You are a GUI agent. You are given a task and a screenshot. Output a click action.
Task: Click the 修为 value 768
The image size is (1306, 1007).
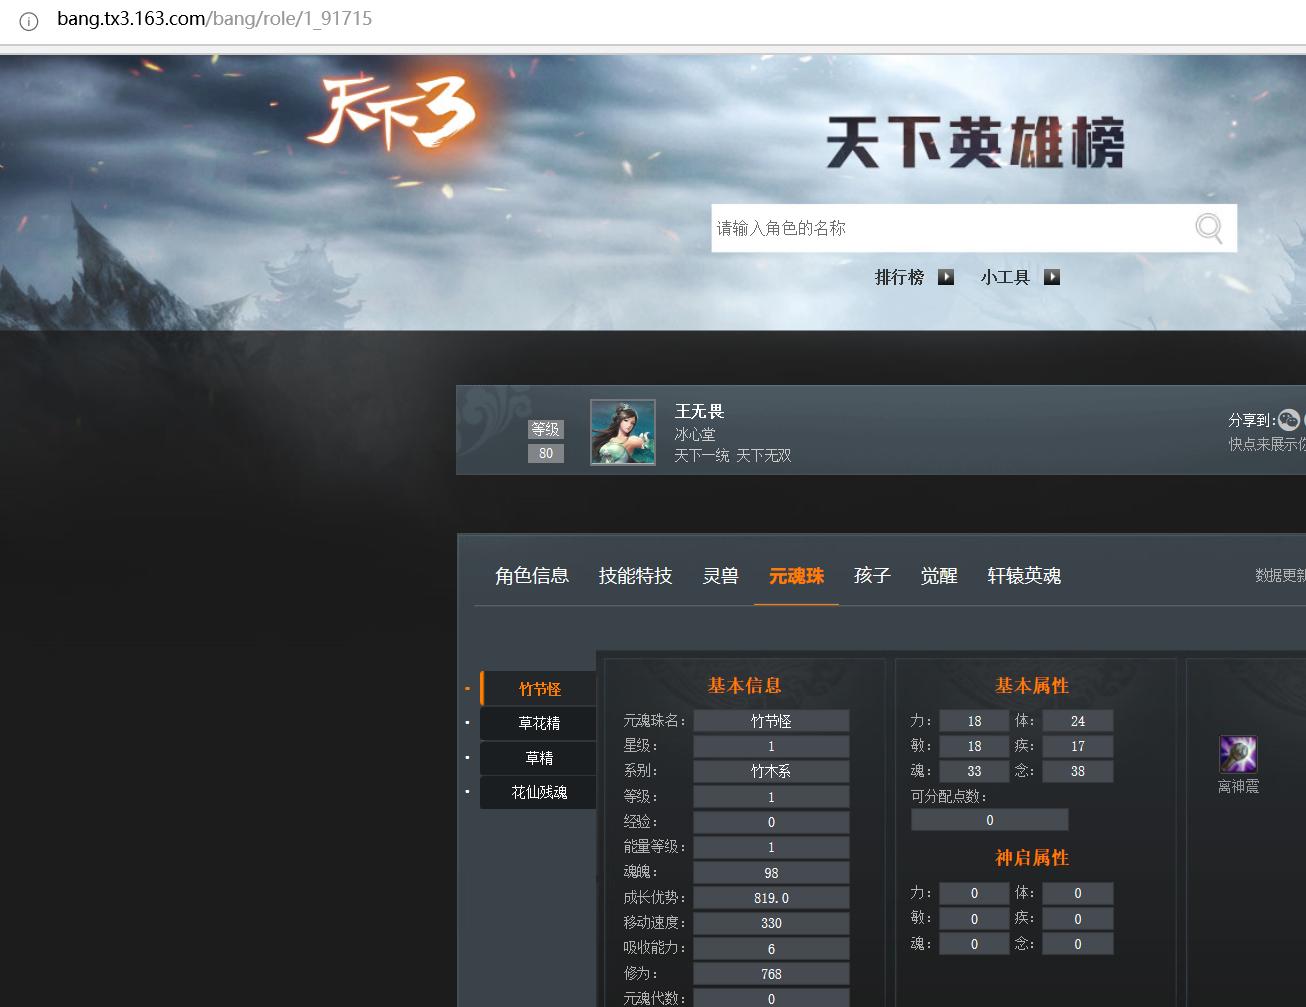771,974
